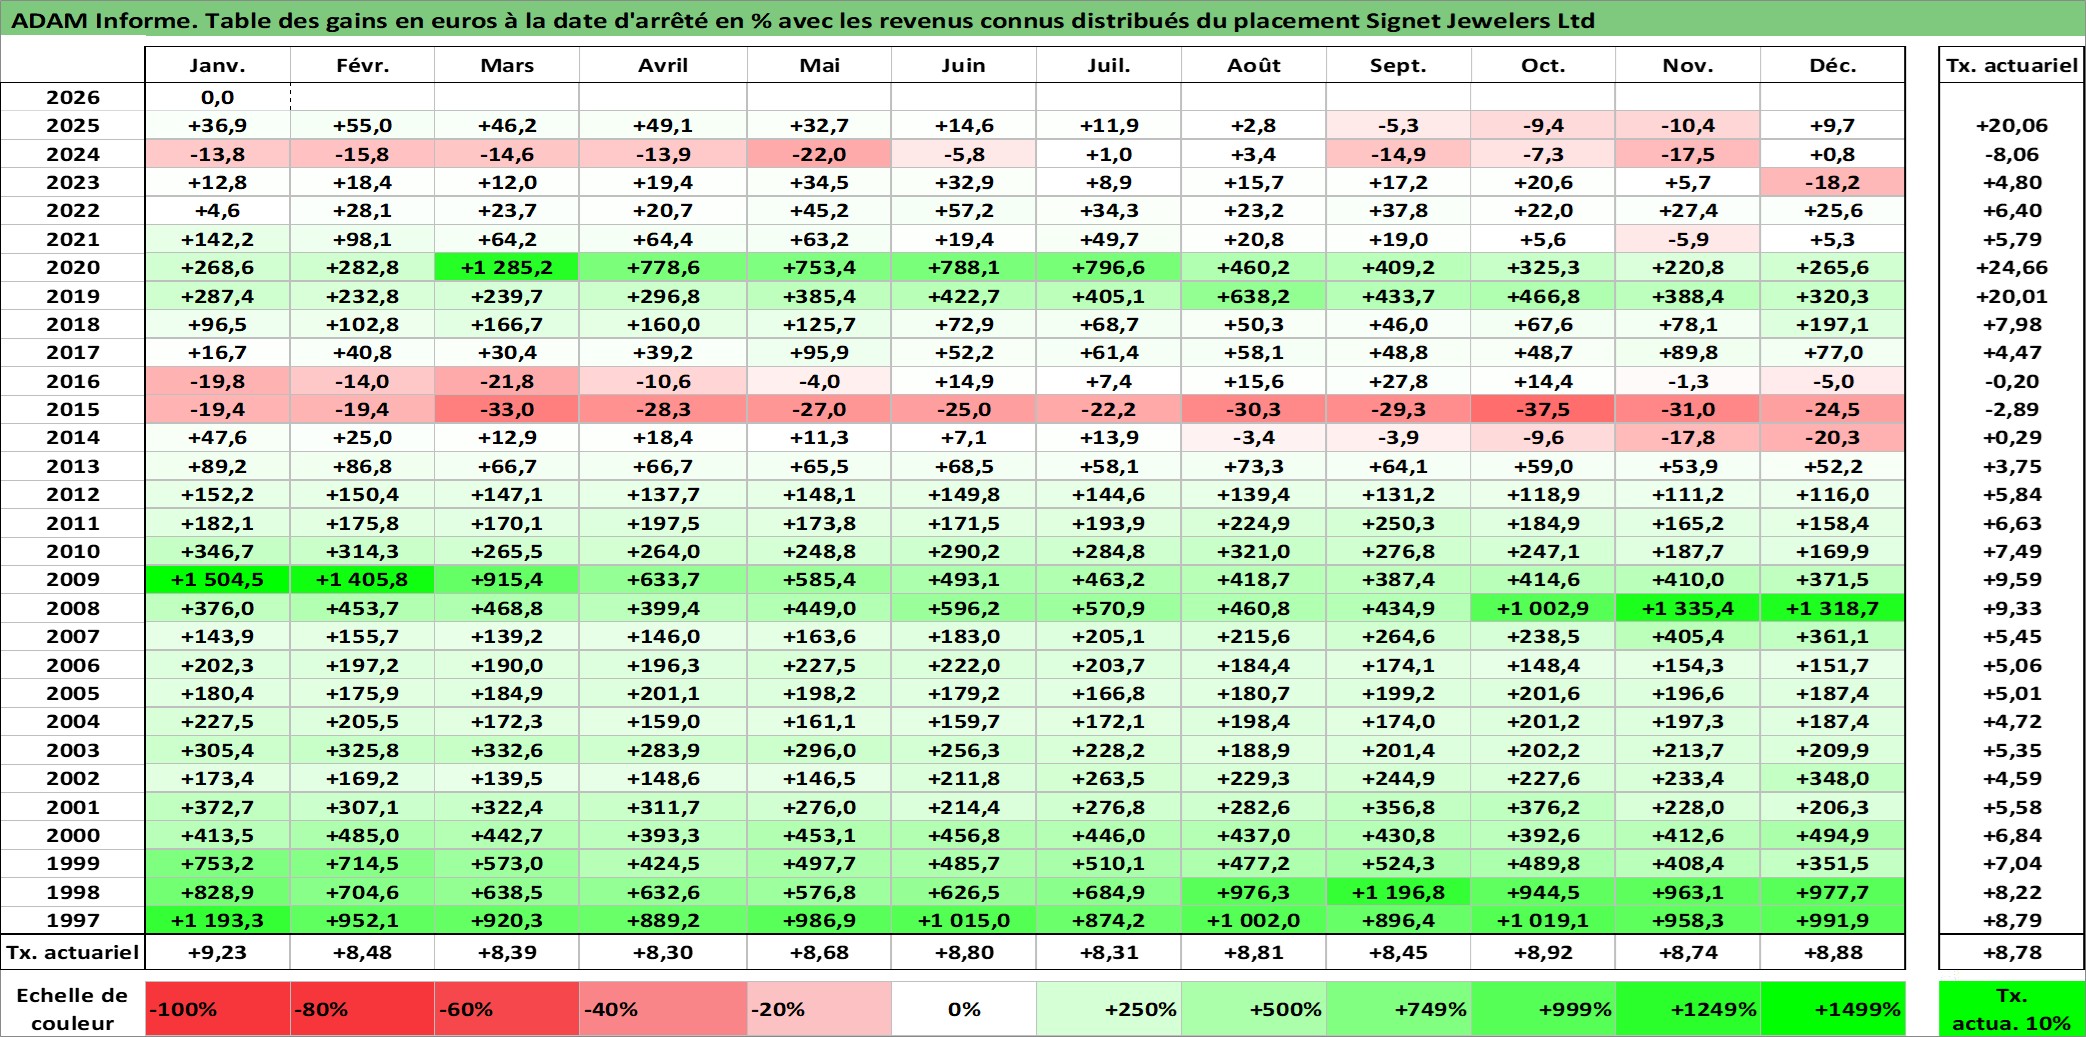The width and height of the screenshot is (2086, 1037).
Task: Select the 0% white legend swatch
Action: tap(964, 1009)
